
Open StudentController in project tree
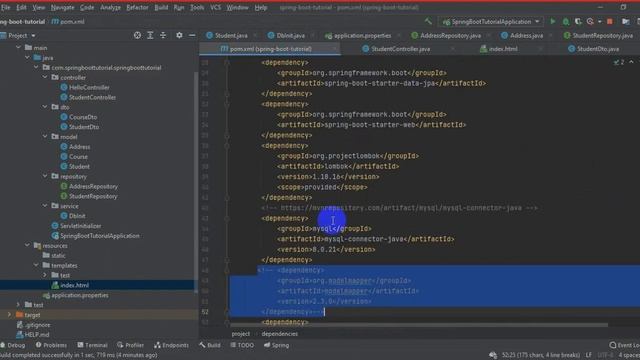[x=92, y=97]
